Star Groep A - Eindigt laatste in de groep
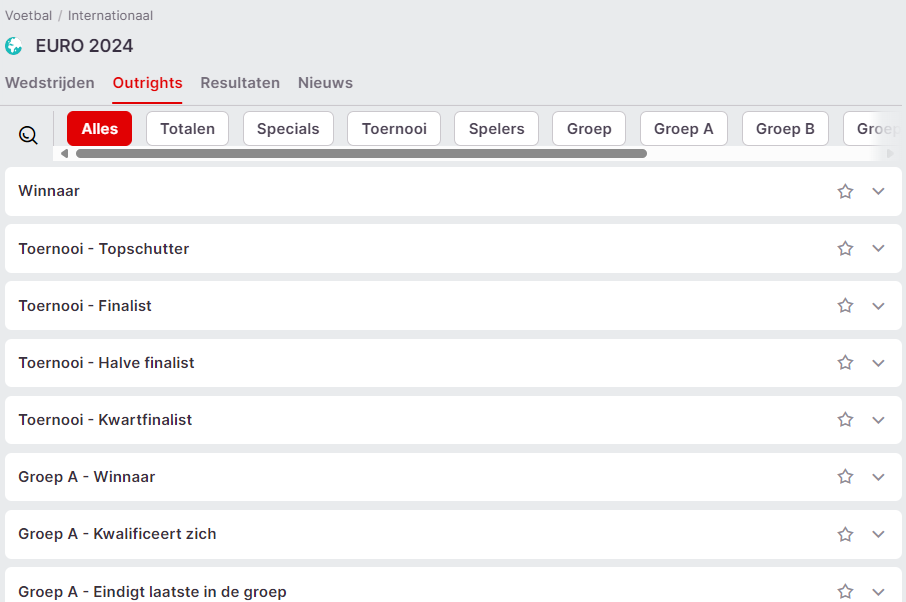906x602 pixels. click(845, 591)
